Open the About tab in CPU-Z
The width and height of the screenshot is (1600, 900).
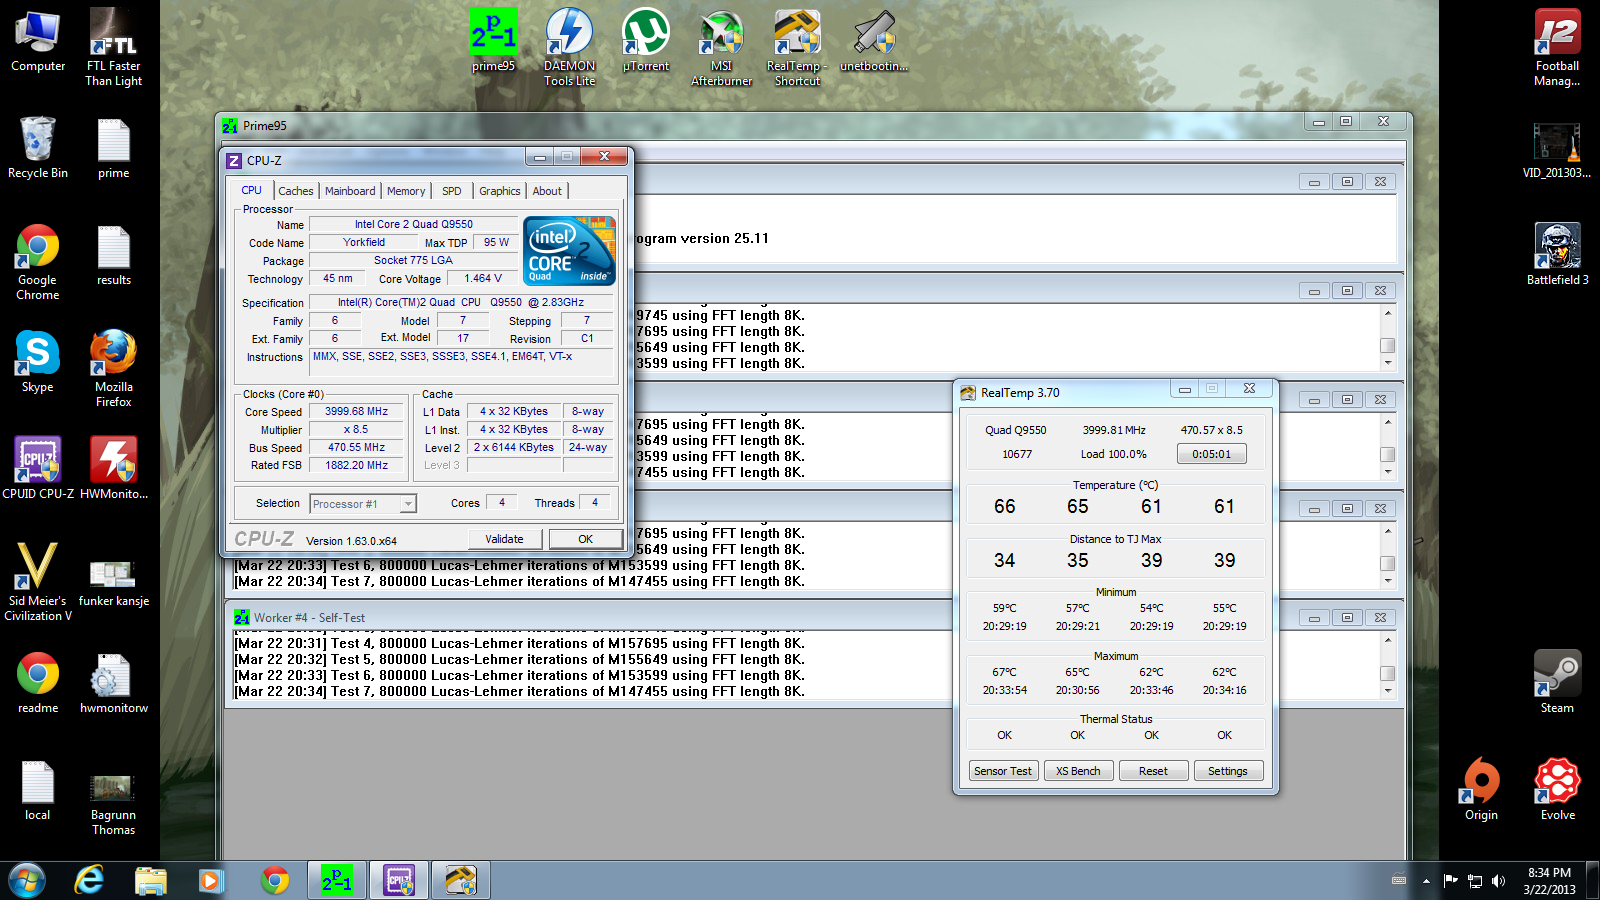(x=547, y=191)
